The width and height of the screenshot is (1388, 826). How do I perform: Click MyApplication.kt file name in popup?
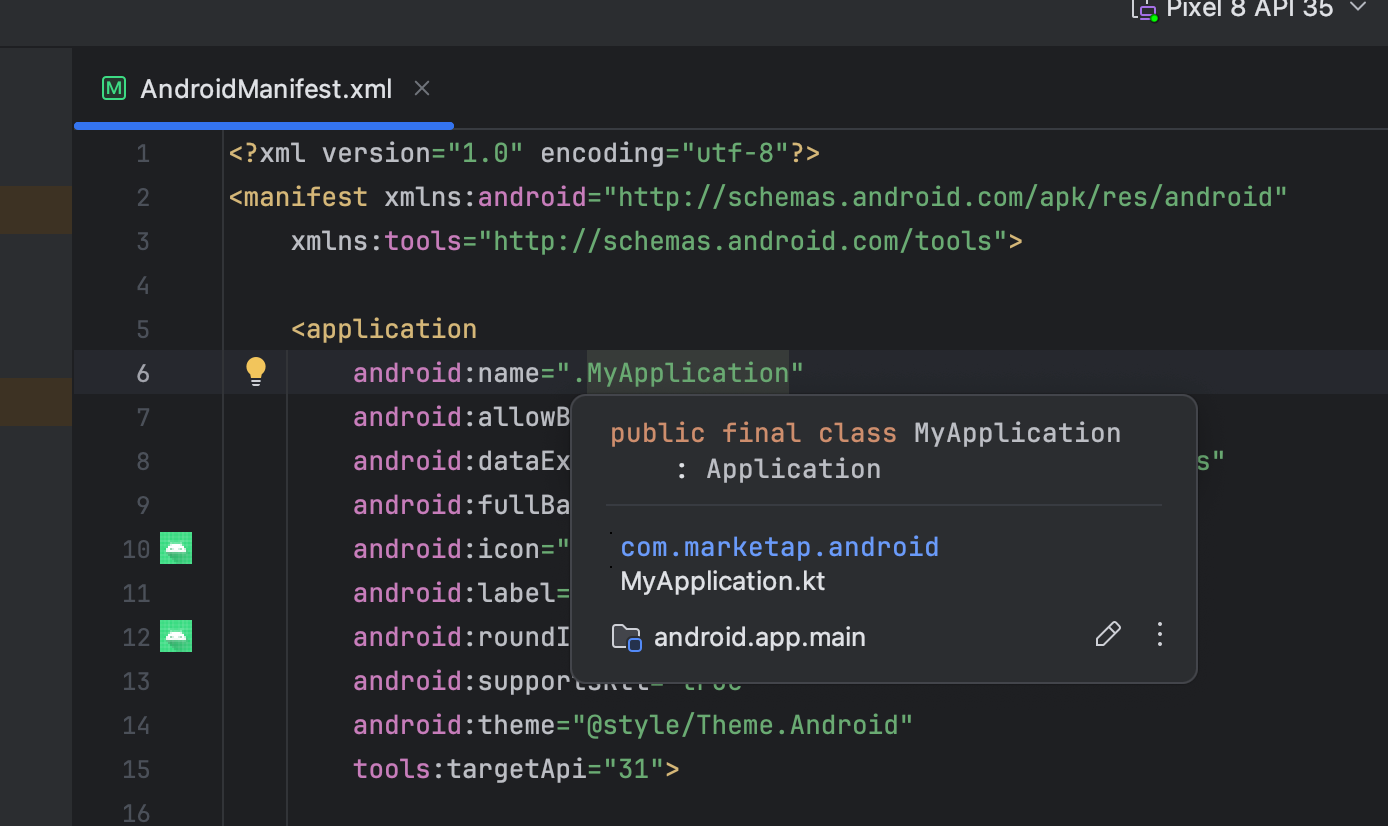(722, 581)
